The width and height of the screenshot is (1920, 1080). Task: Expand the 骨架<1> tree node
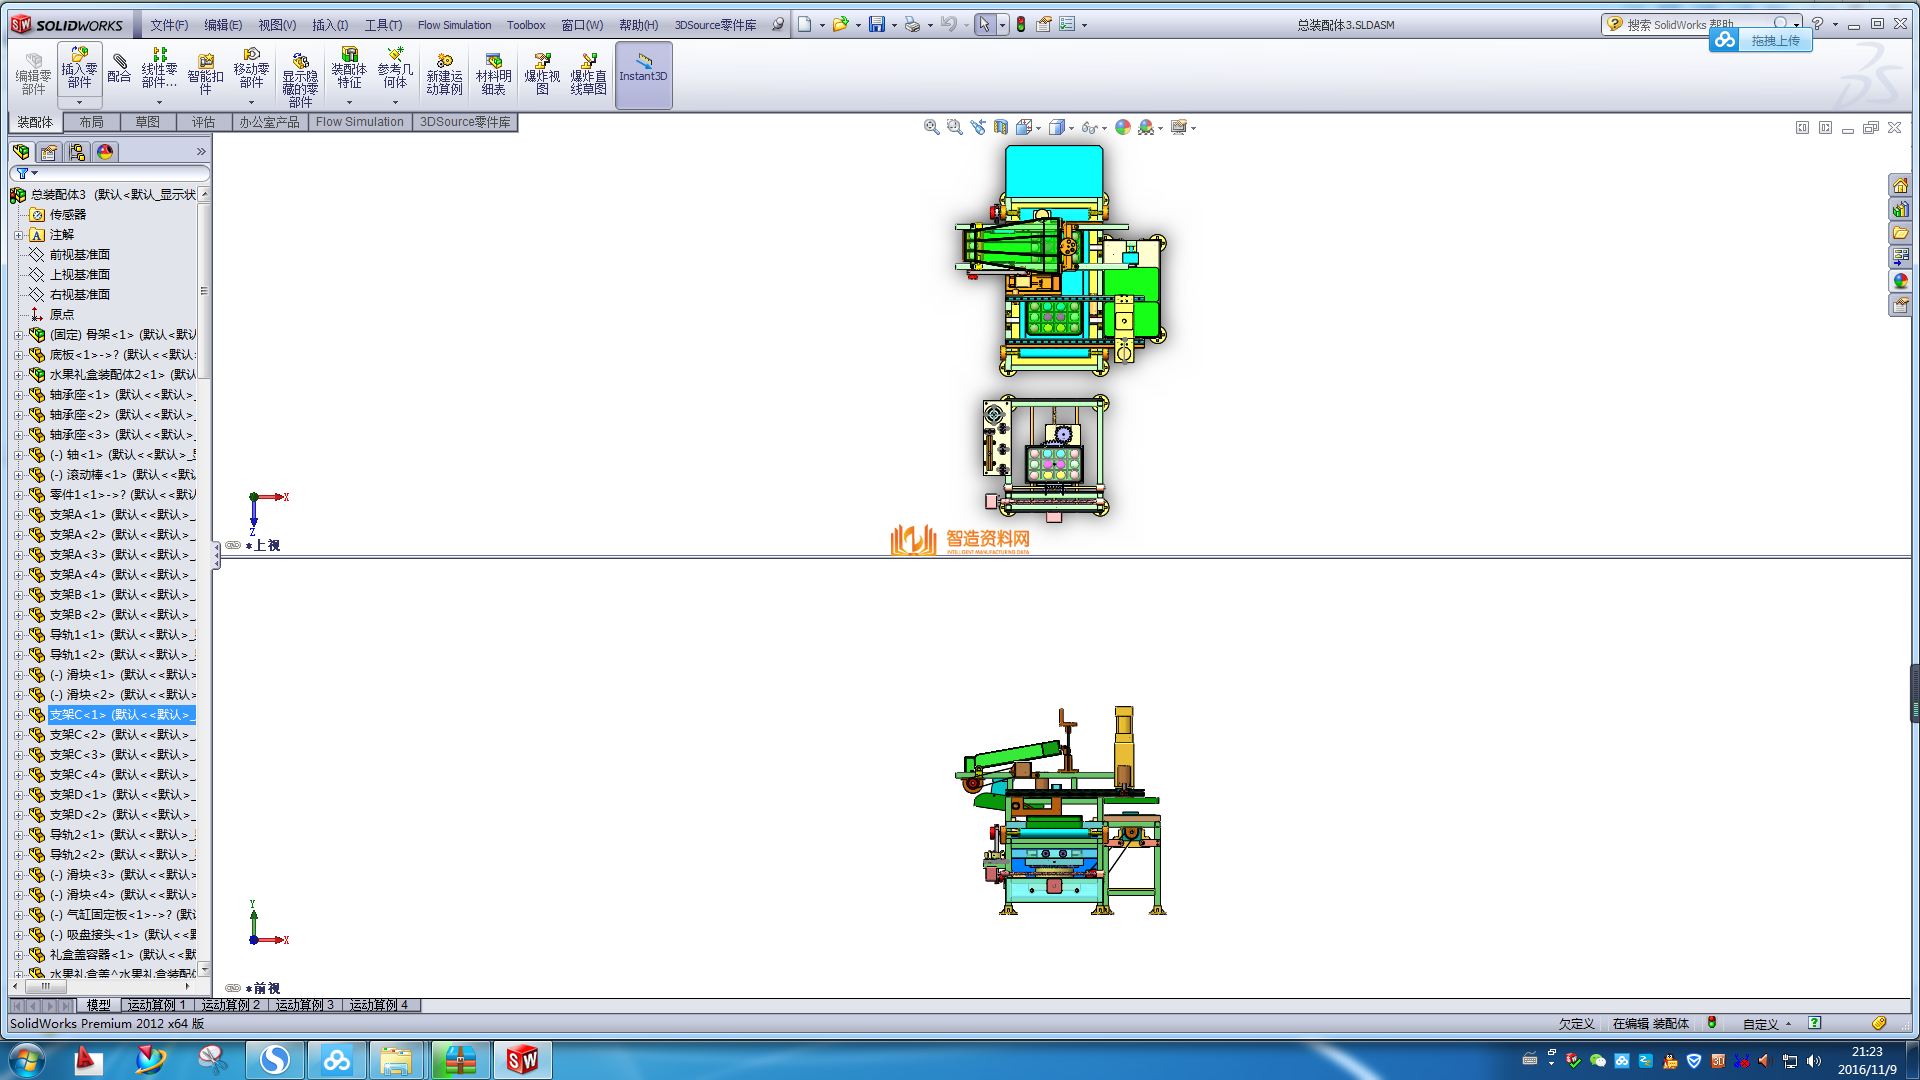pyautogui.click(x=18, y=335)
